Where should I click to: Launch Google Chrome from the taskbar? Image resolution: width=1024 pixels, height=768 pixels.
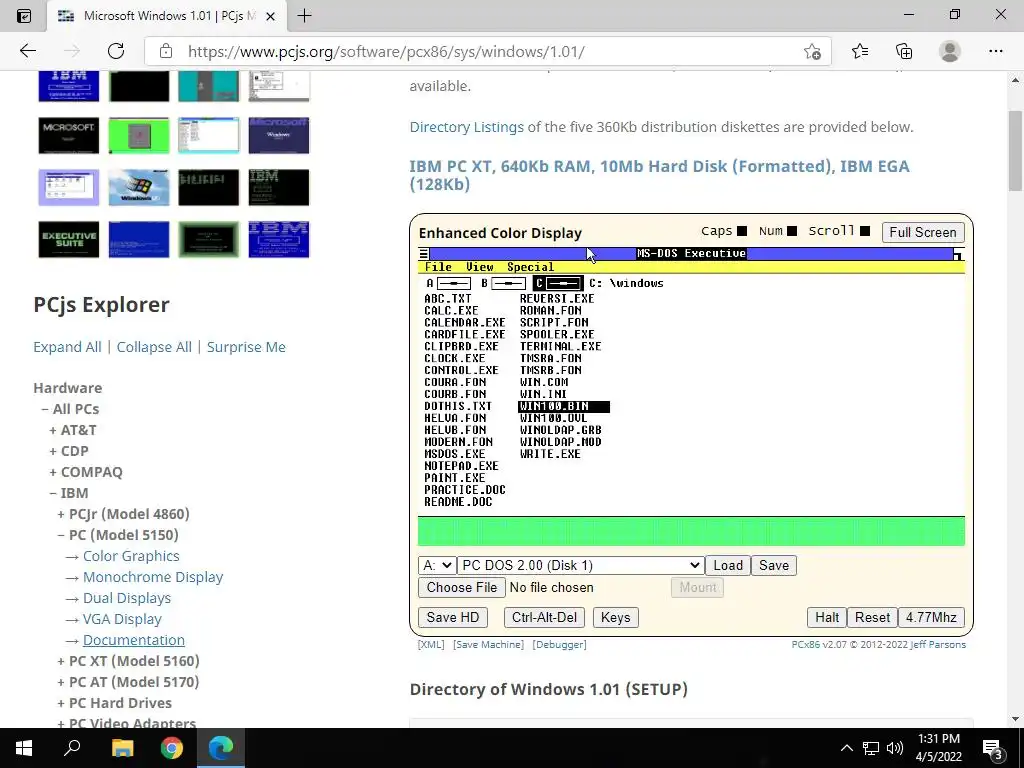pyautogui.click(x=172, y=748)
